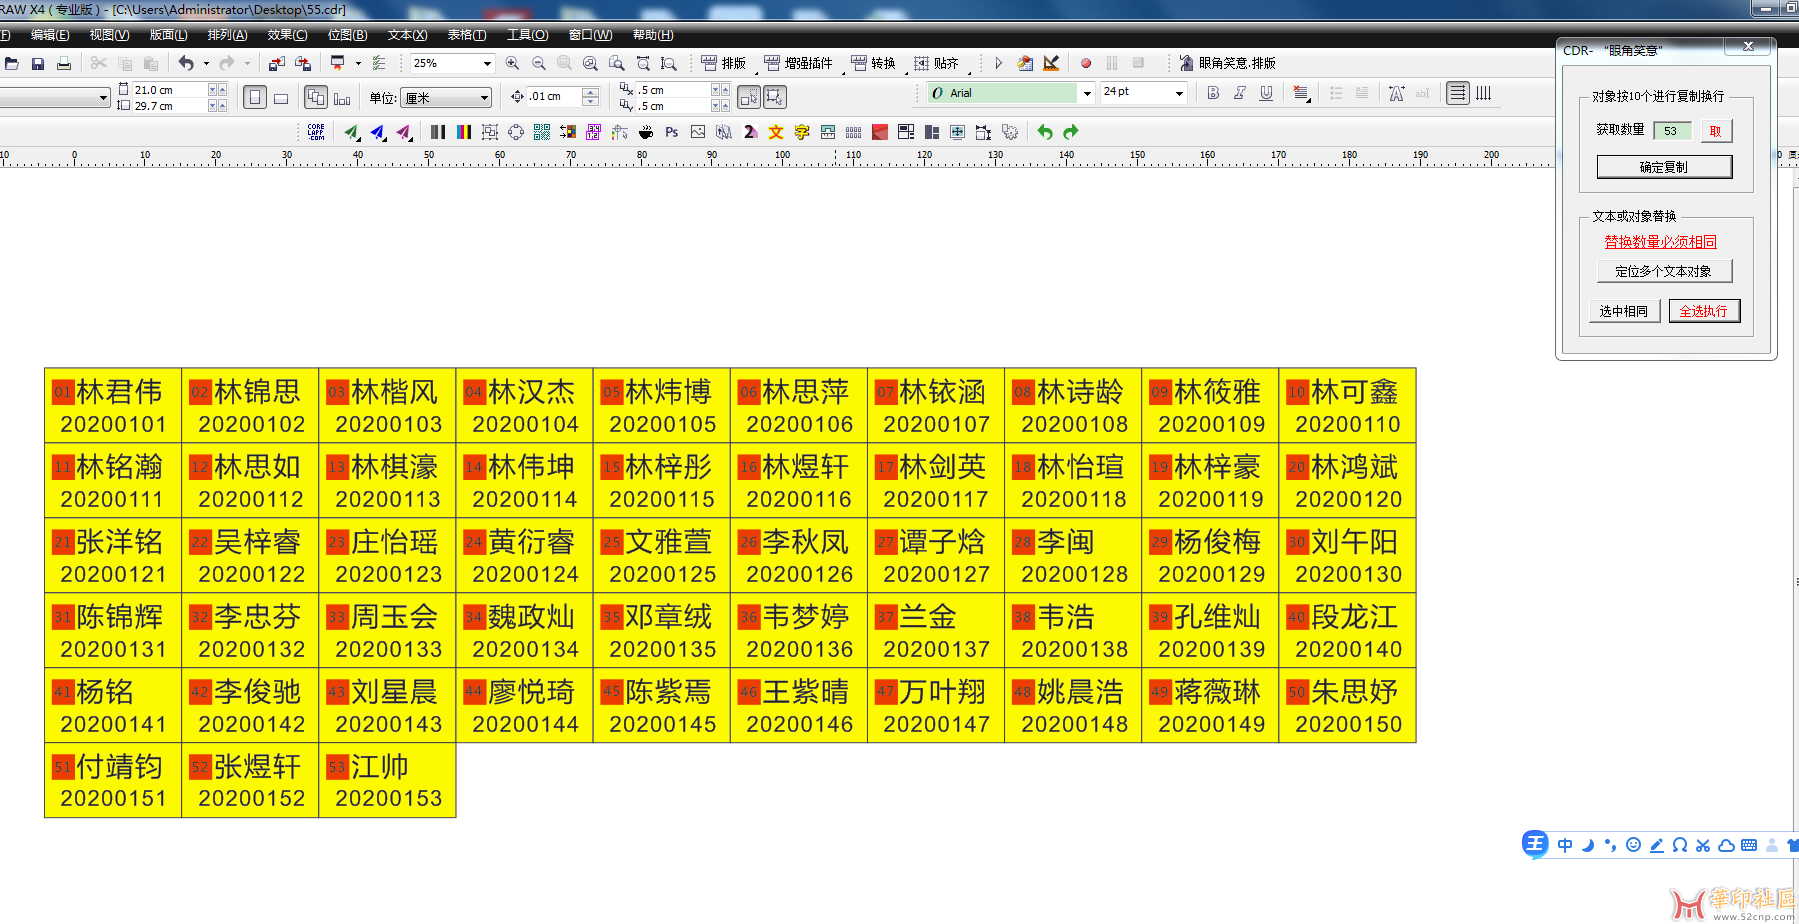Click the CMYK color bars icon
1799x924 pixels.
coord(464,132)
